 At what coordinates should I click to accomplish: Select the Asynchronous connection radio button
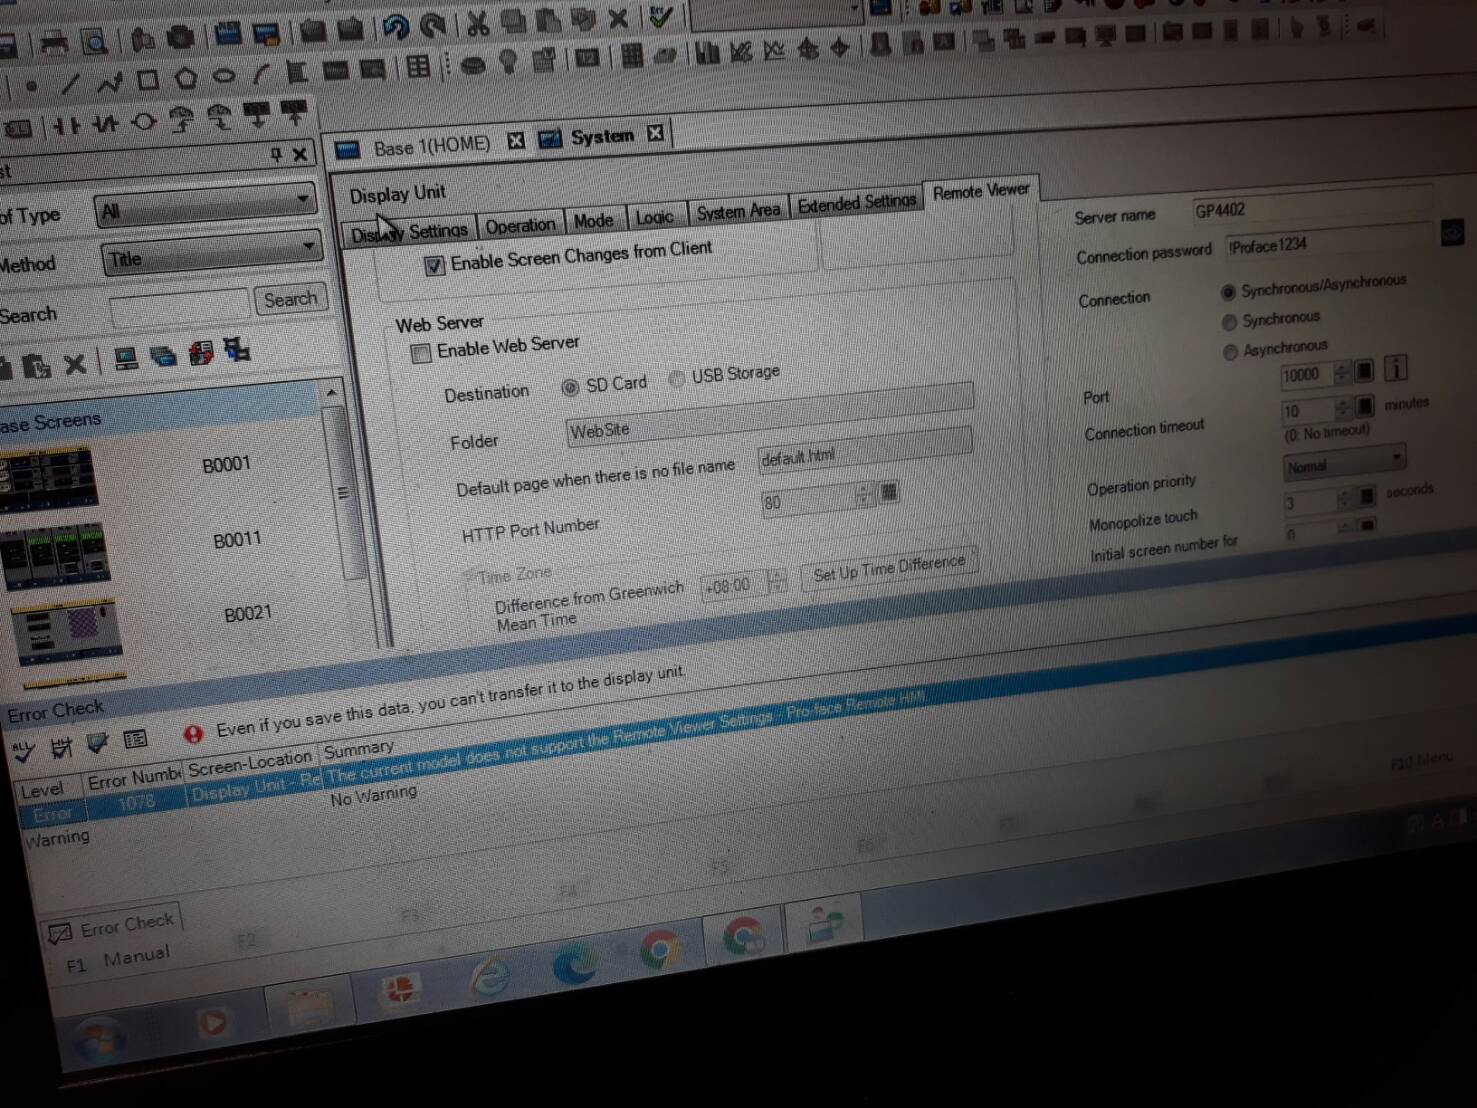[1231, 351]
